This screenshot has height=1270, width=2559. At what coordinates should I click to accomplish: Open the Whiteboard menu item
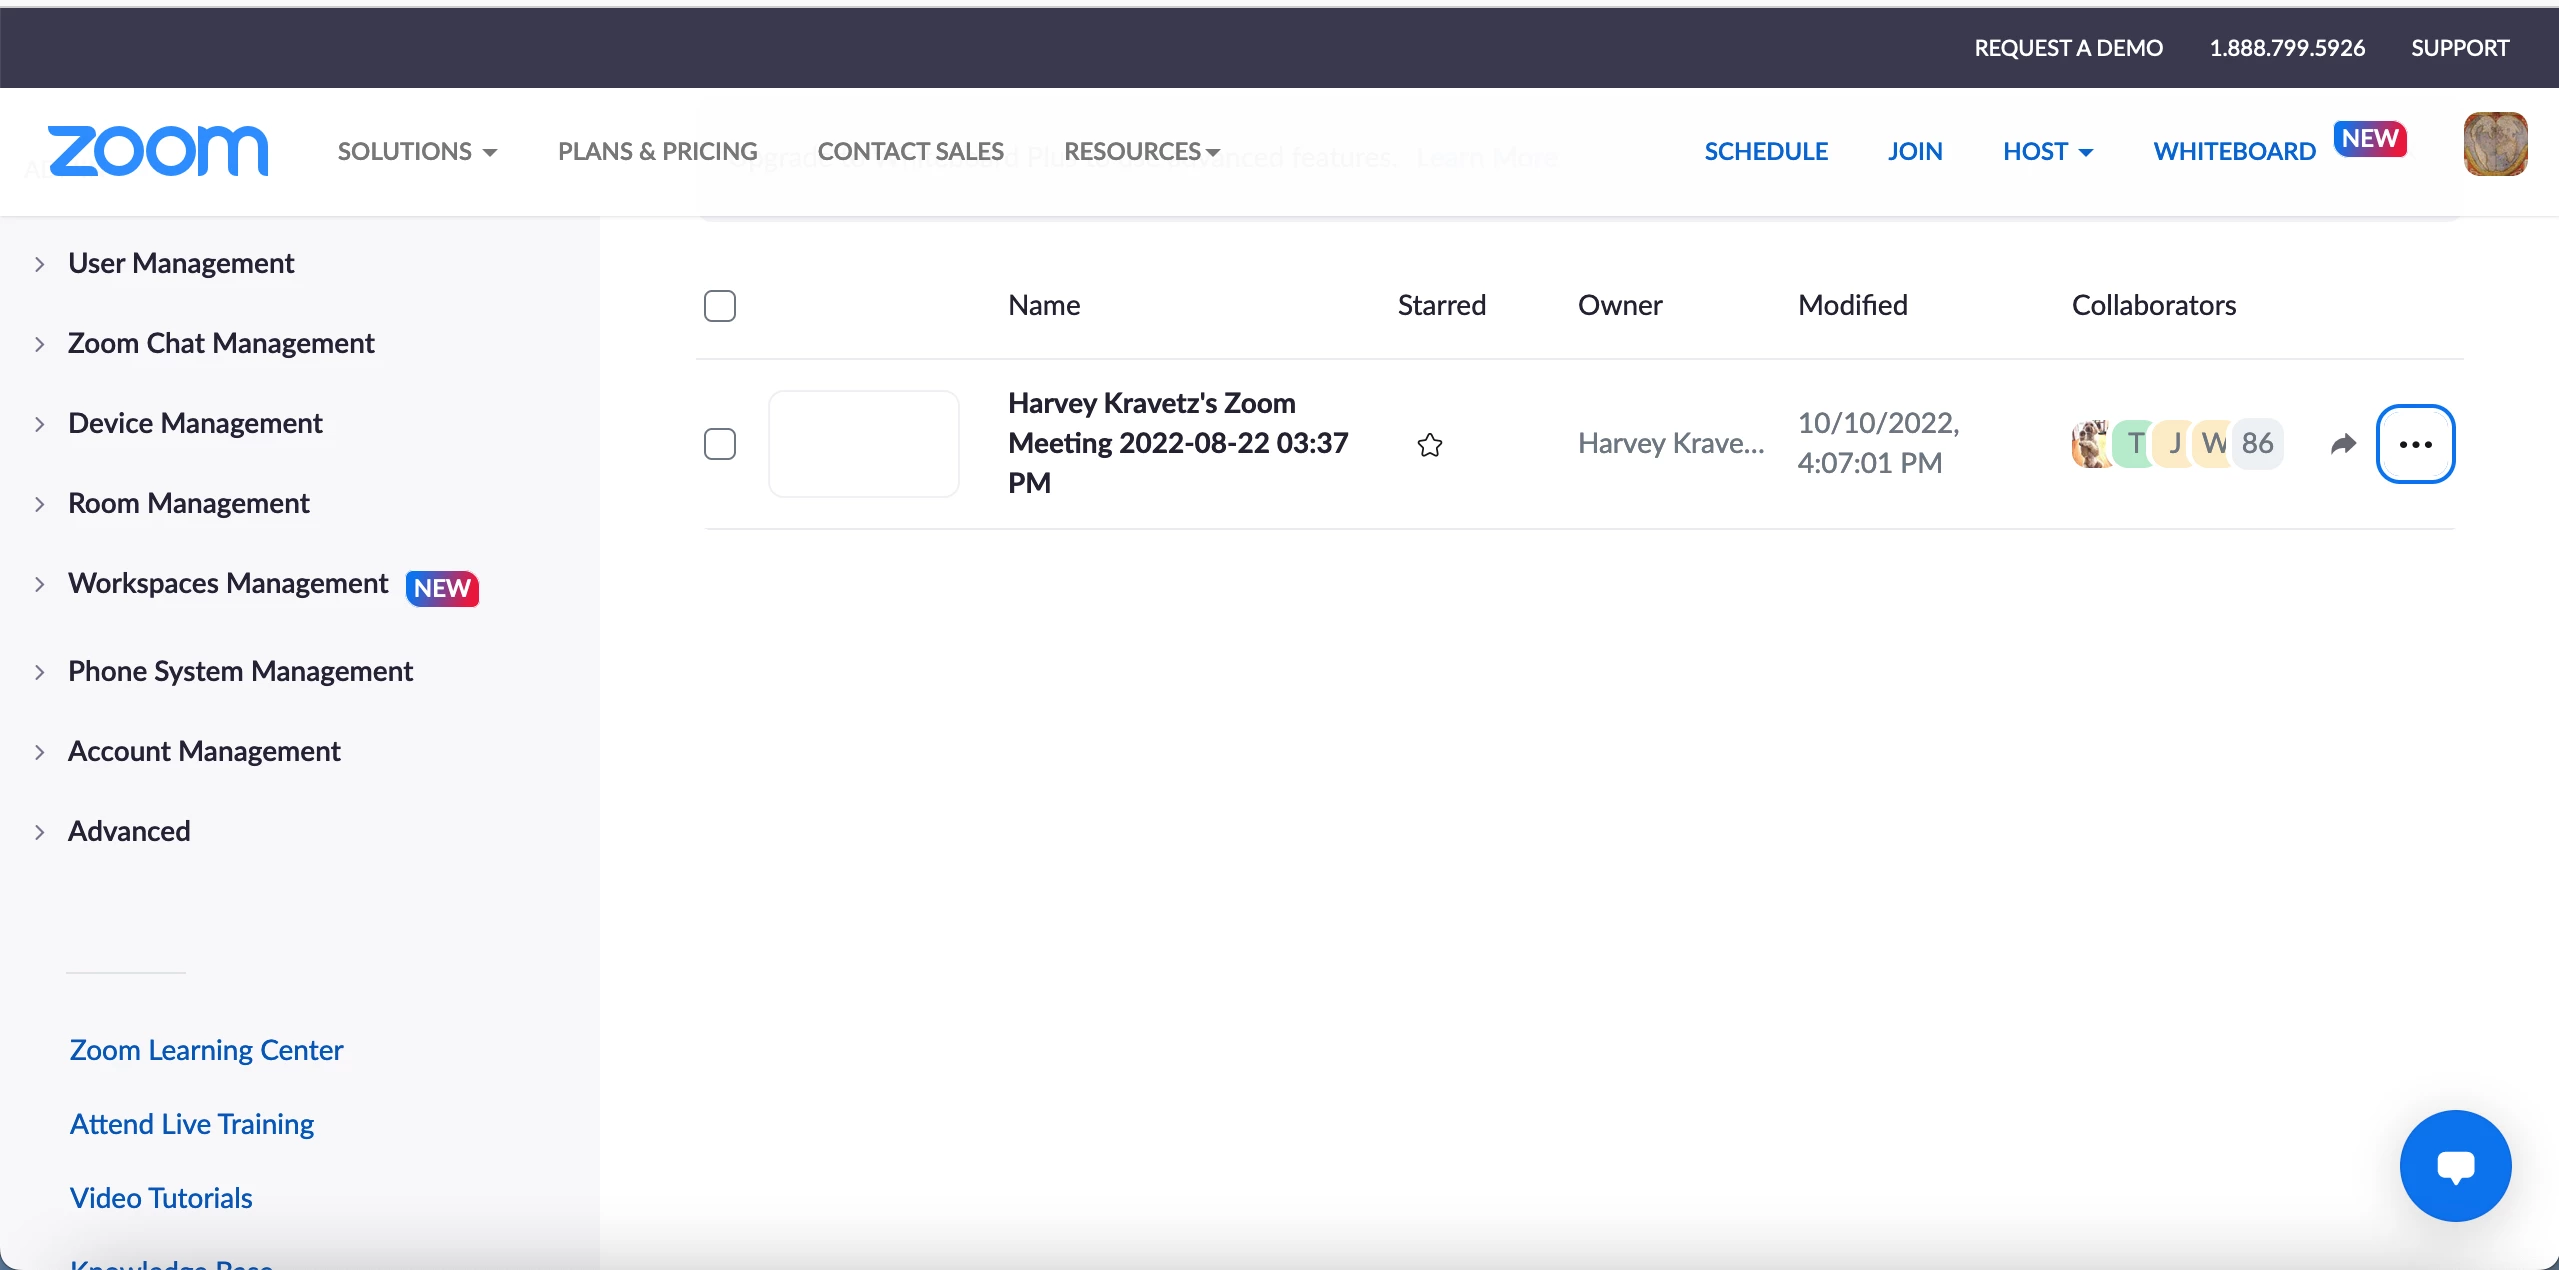pyautogui.click(x=2234, y=152)
